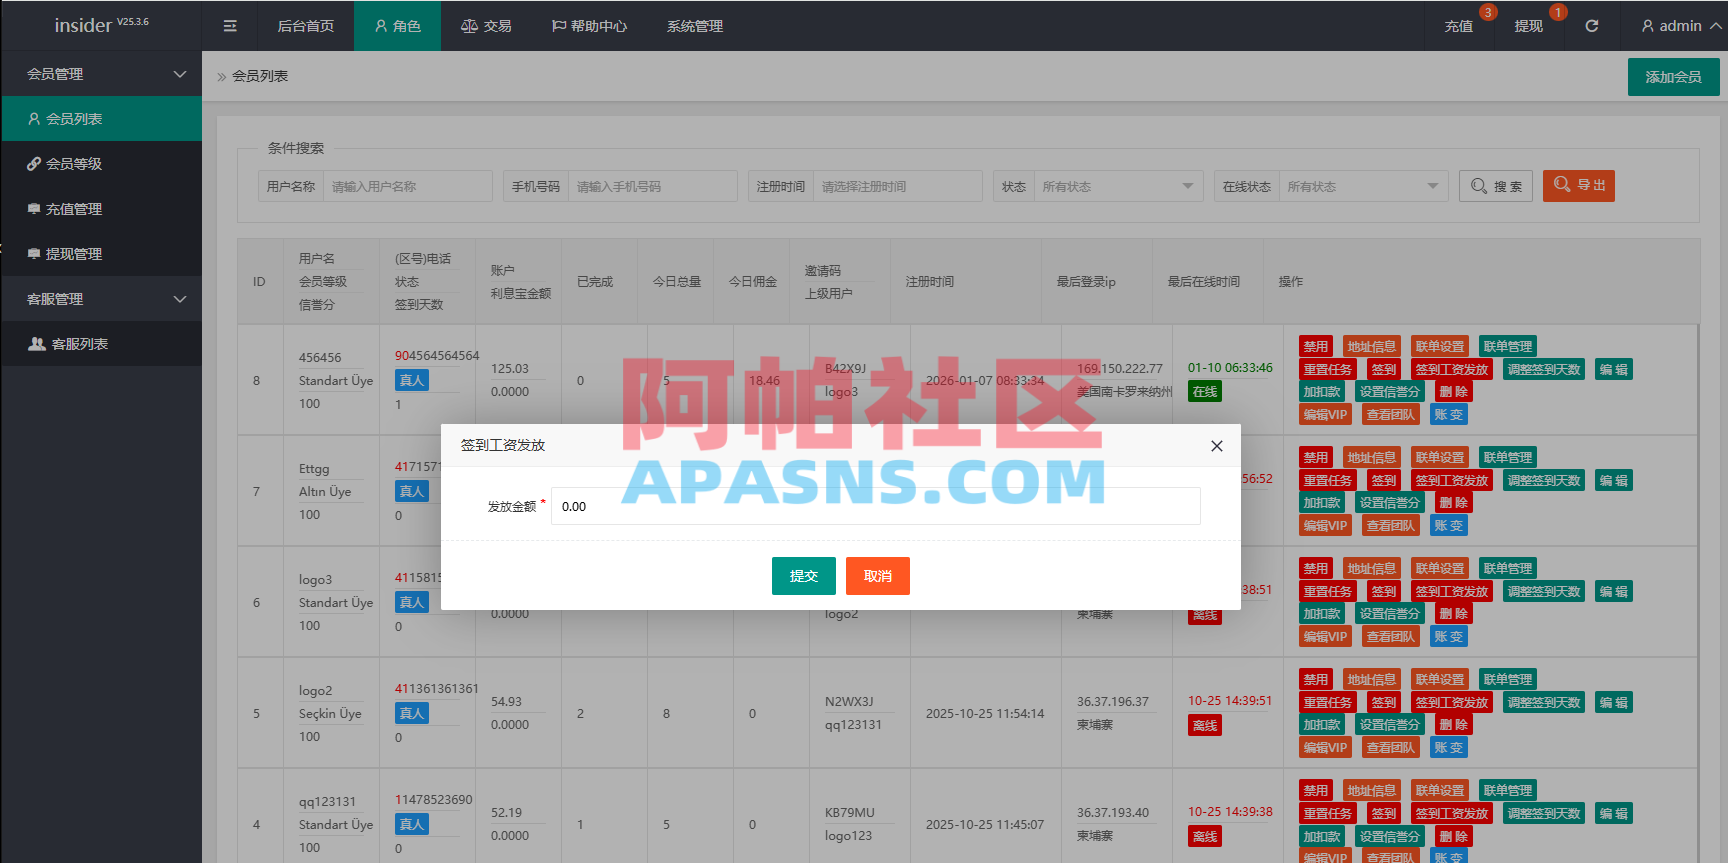
Task: Click 联单设置 for user logo2
Action: pyautogui.click(x=1440, y=679)
